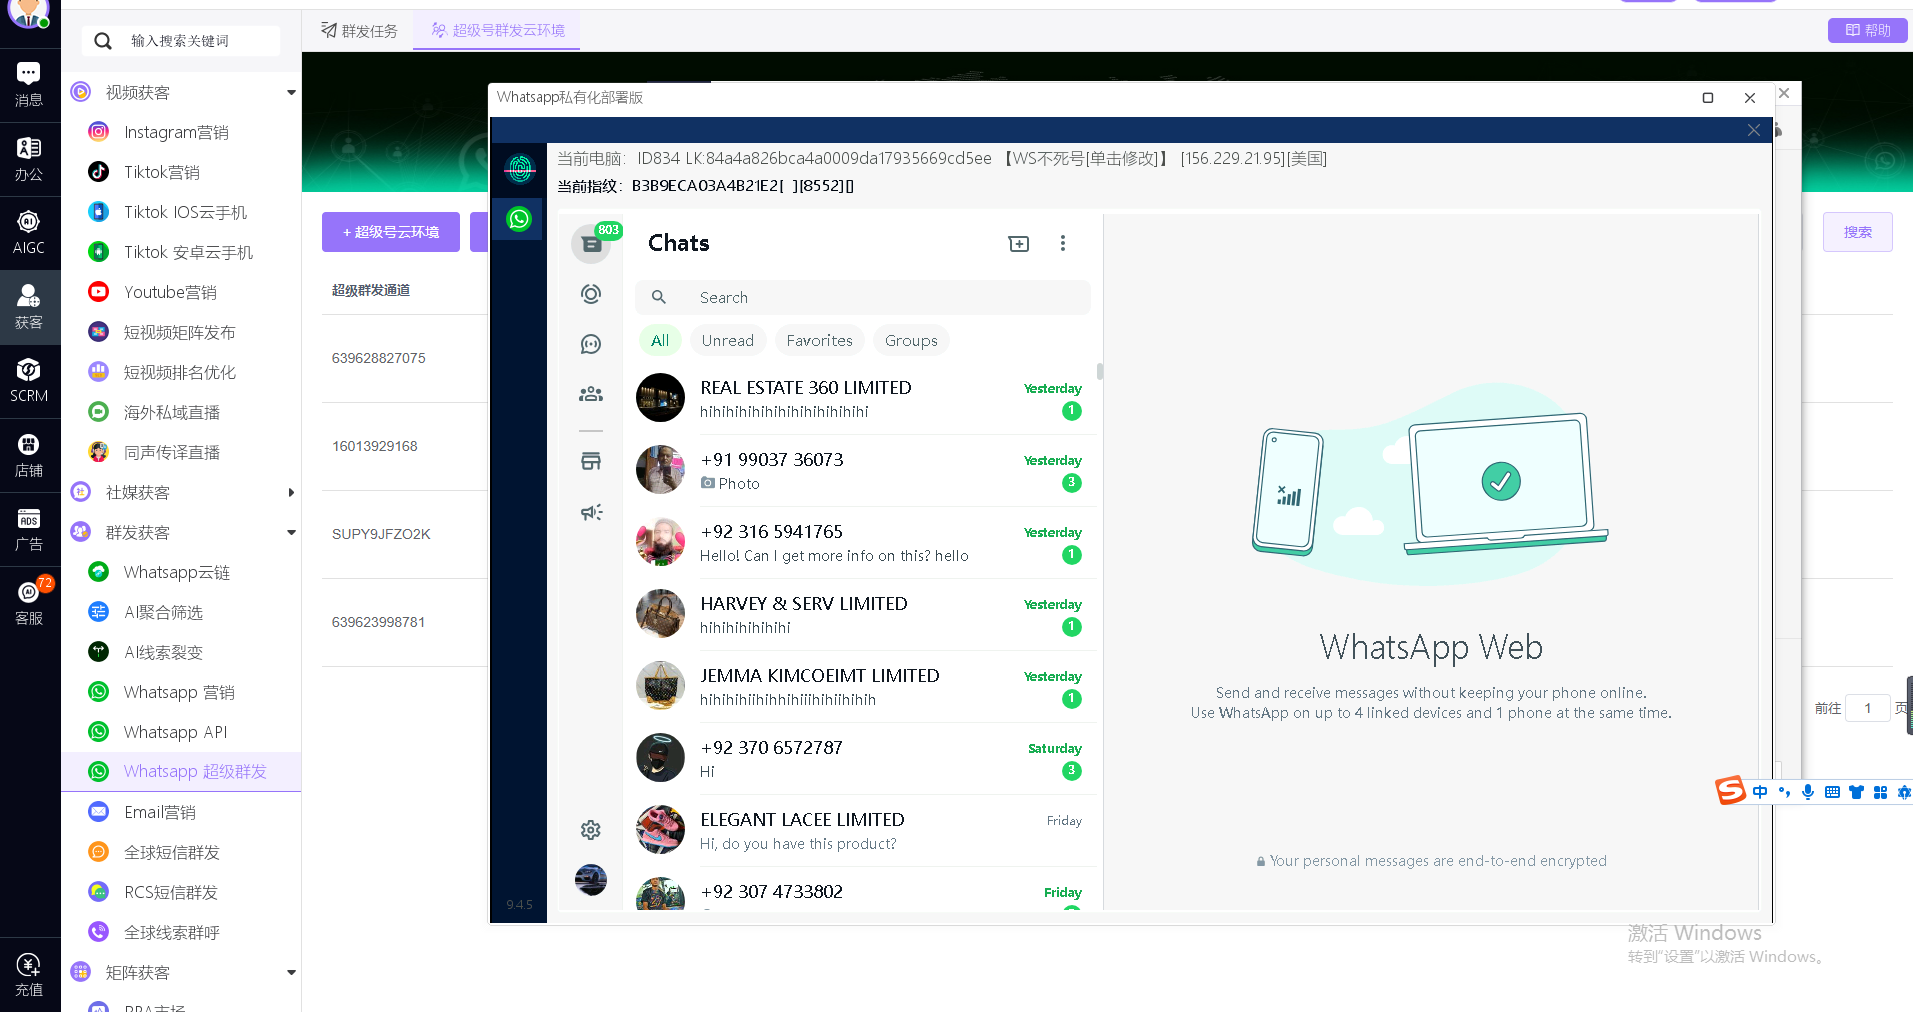The width and height of the screenshot is (1913, 1012).
Task: Click the input method 中 language icon
Action: click(1760, 792)
